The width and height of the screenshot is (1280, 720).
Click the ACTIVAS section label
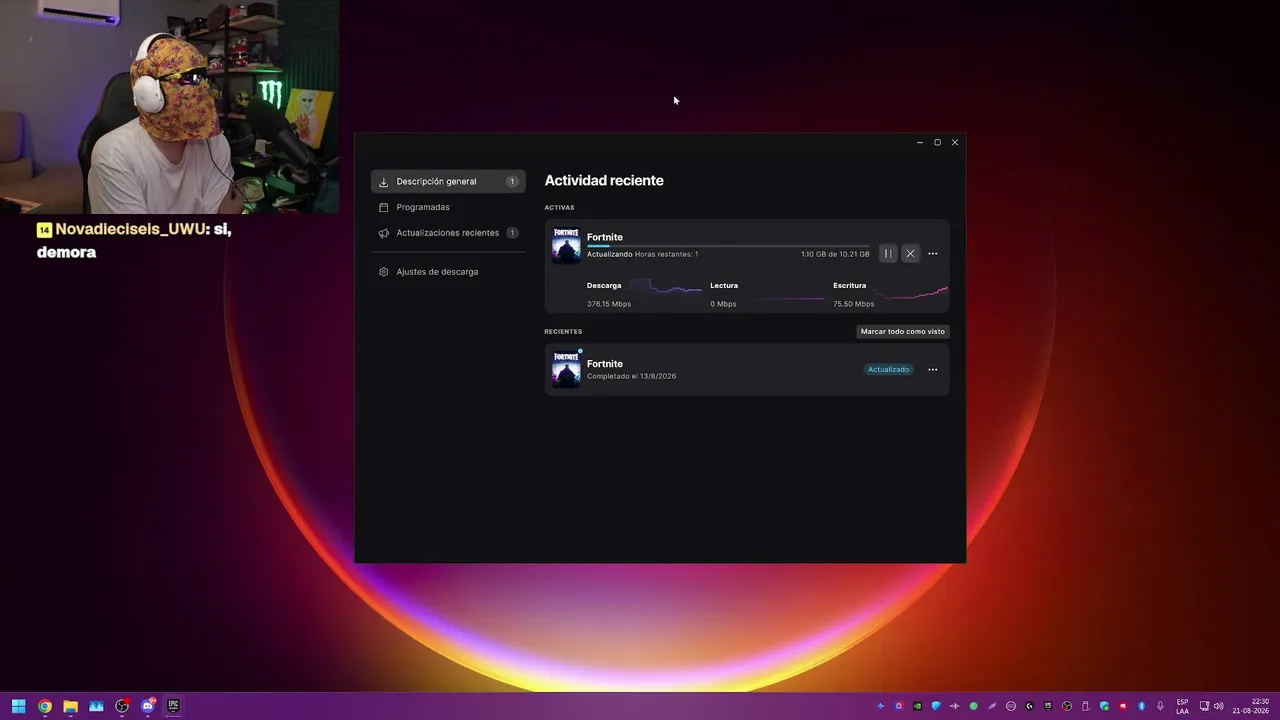pyautogui.click(x=559, y=208)
